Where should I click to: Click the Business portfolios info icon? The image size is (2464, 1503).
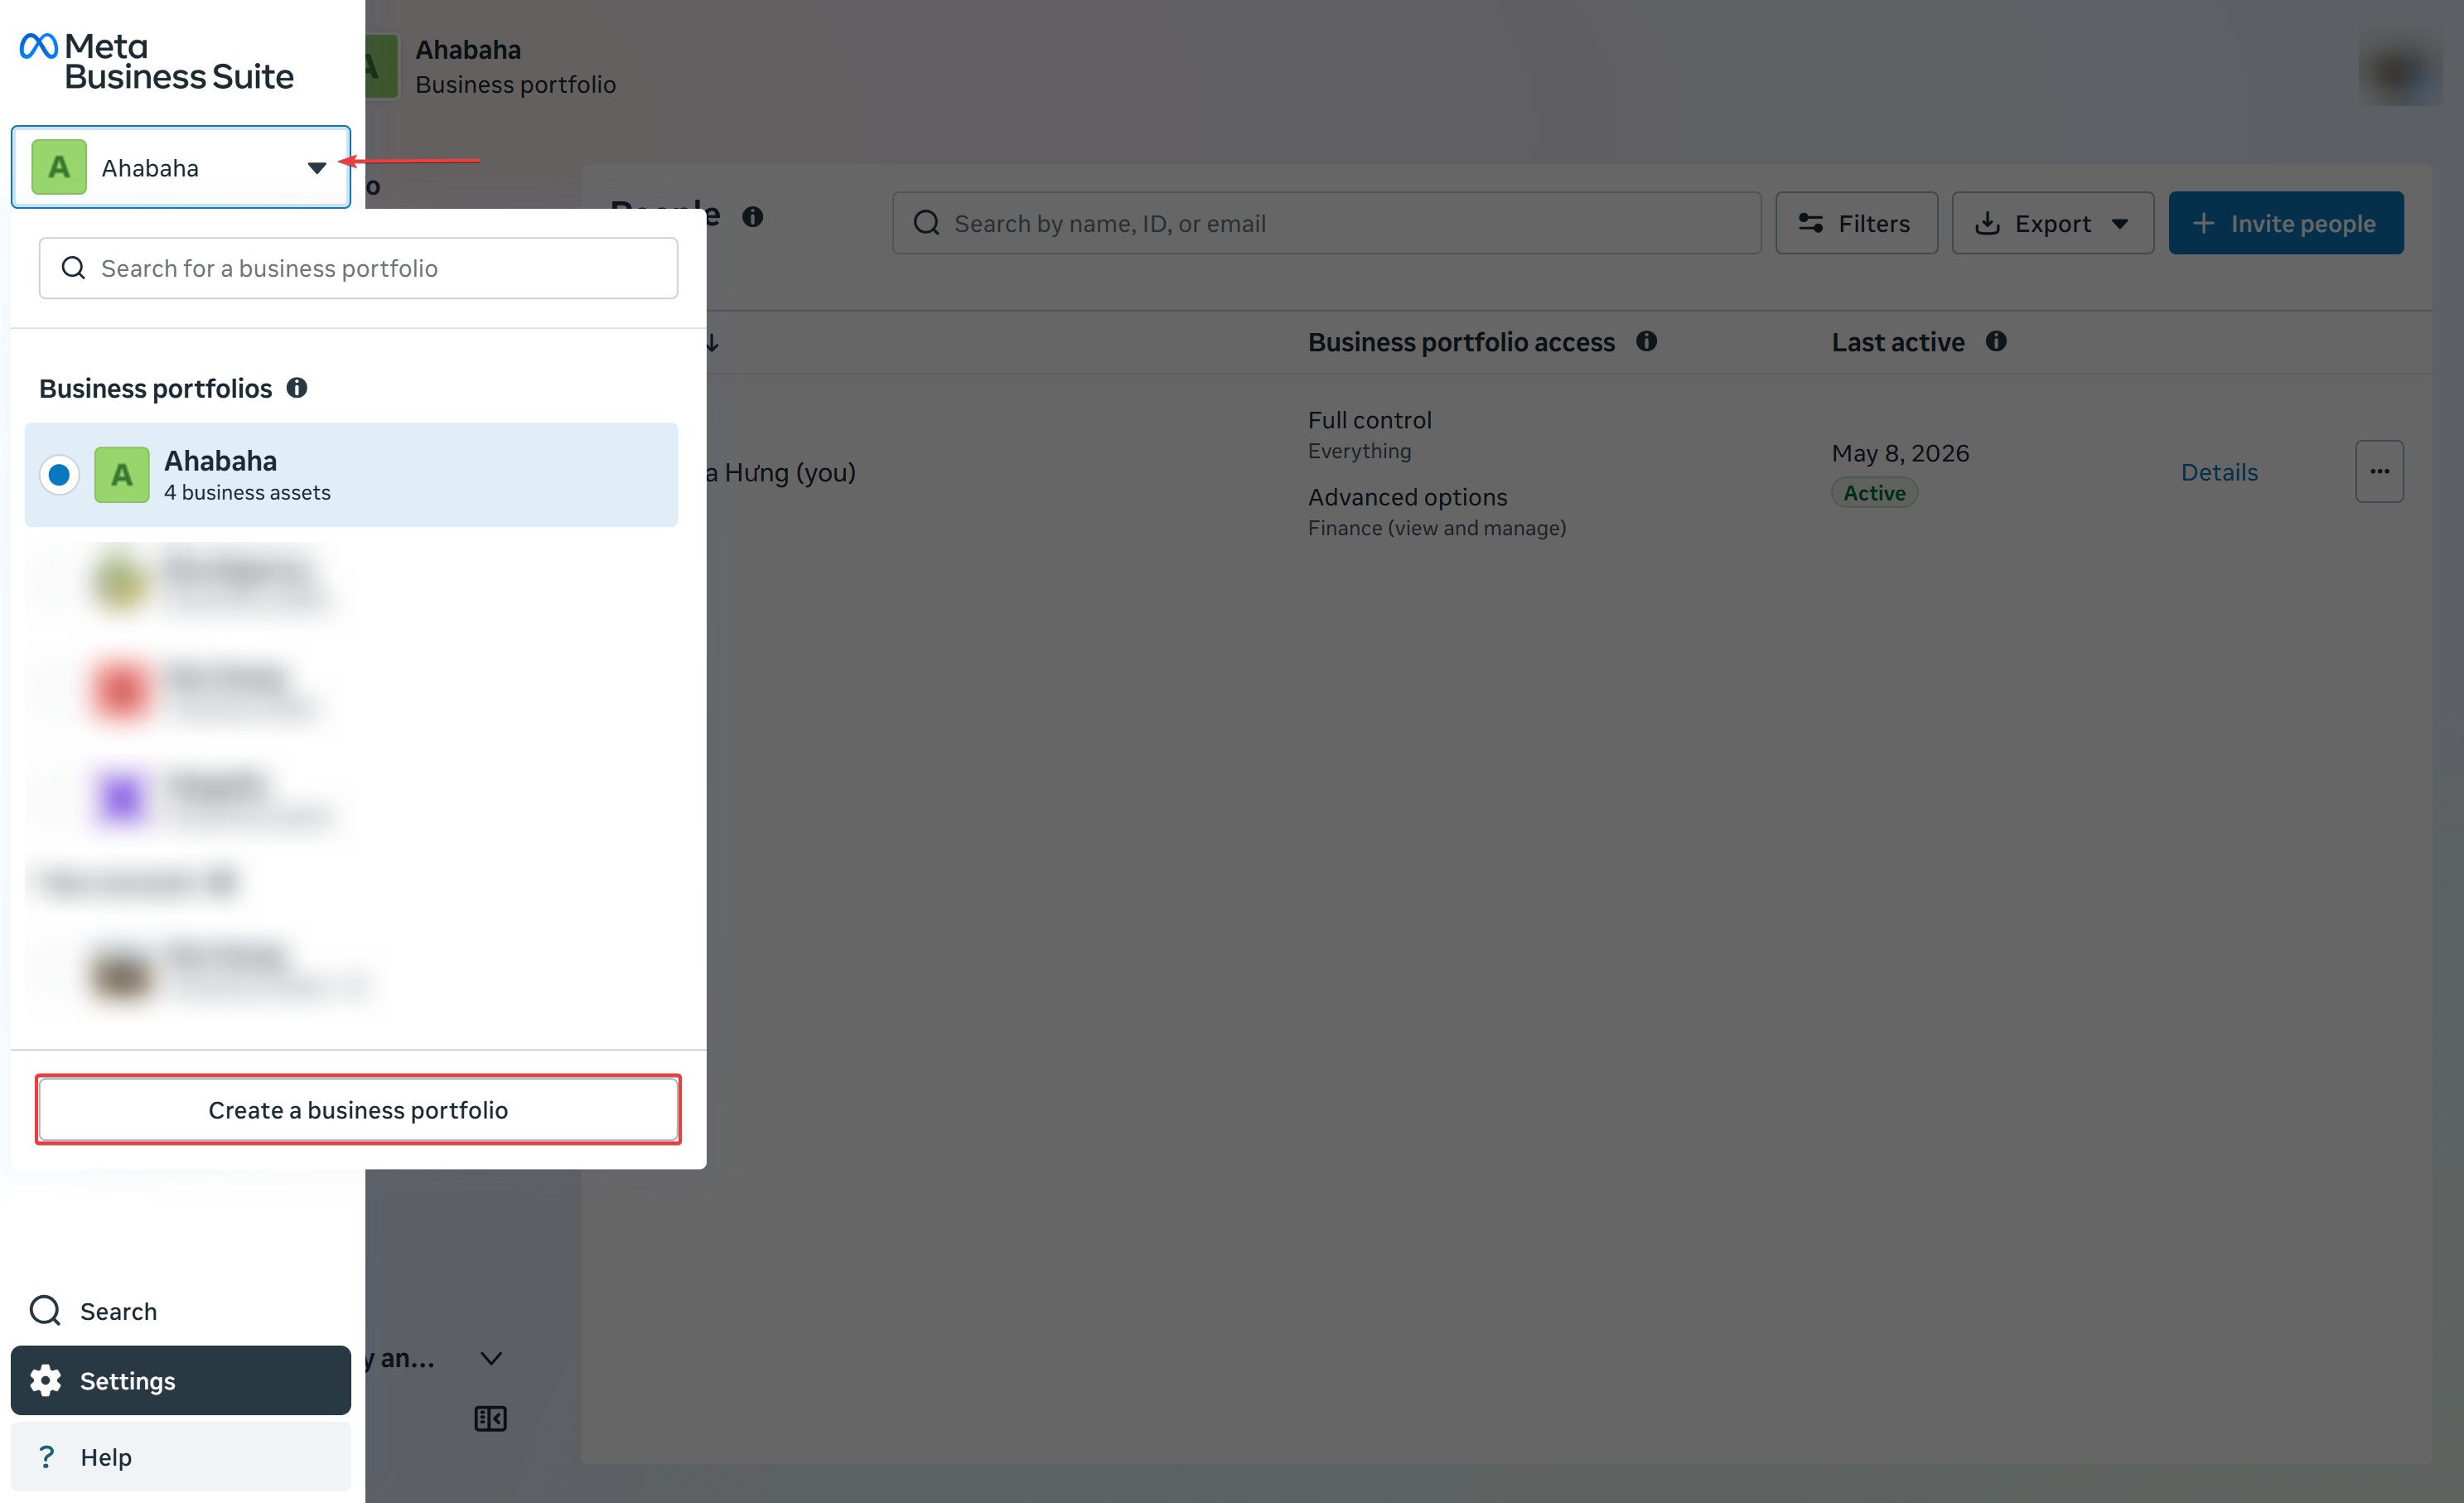297,388
